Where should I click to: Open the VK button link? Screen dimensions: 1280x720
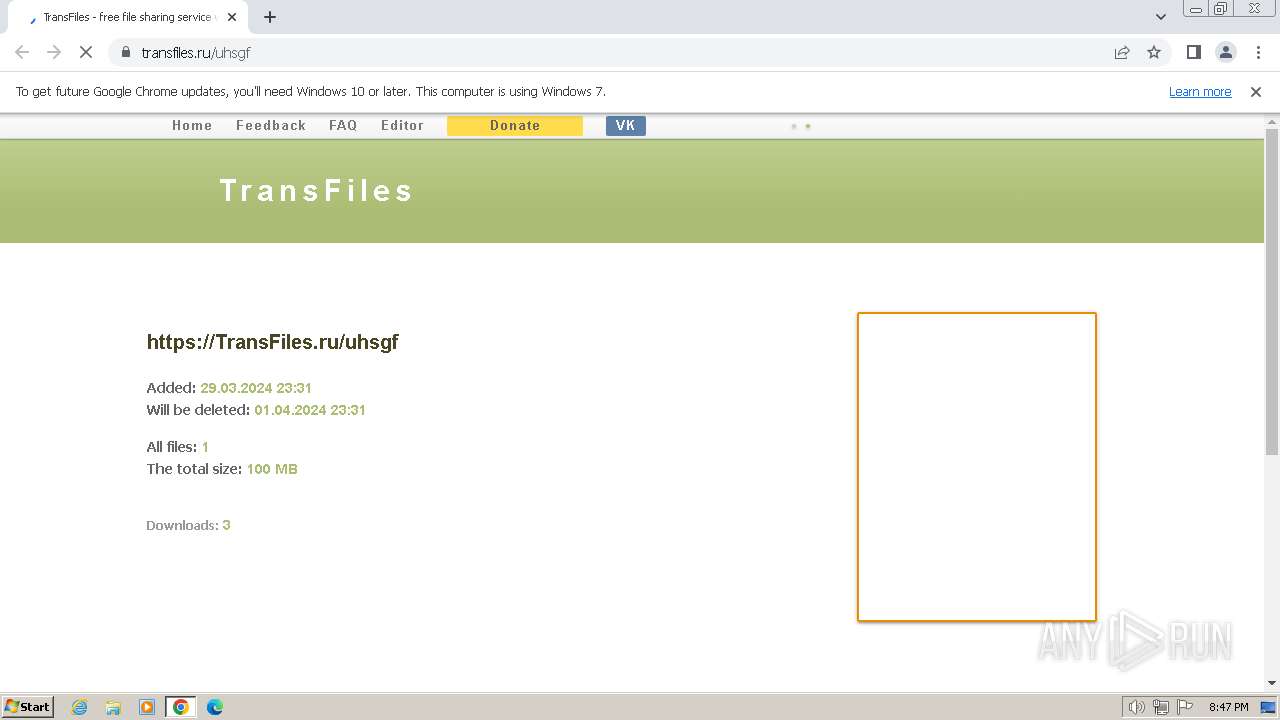(626, 125)
